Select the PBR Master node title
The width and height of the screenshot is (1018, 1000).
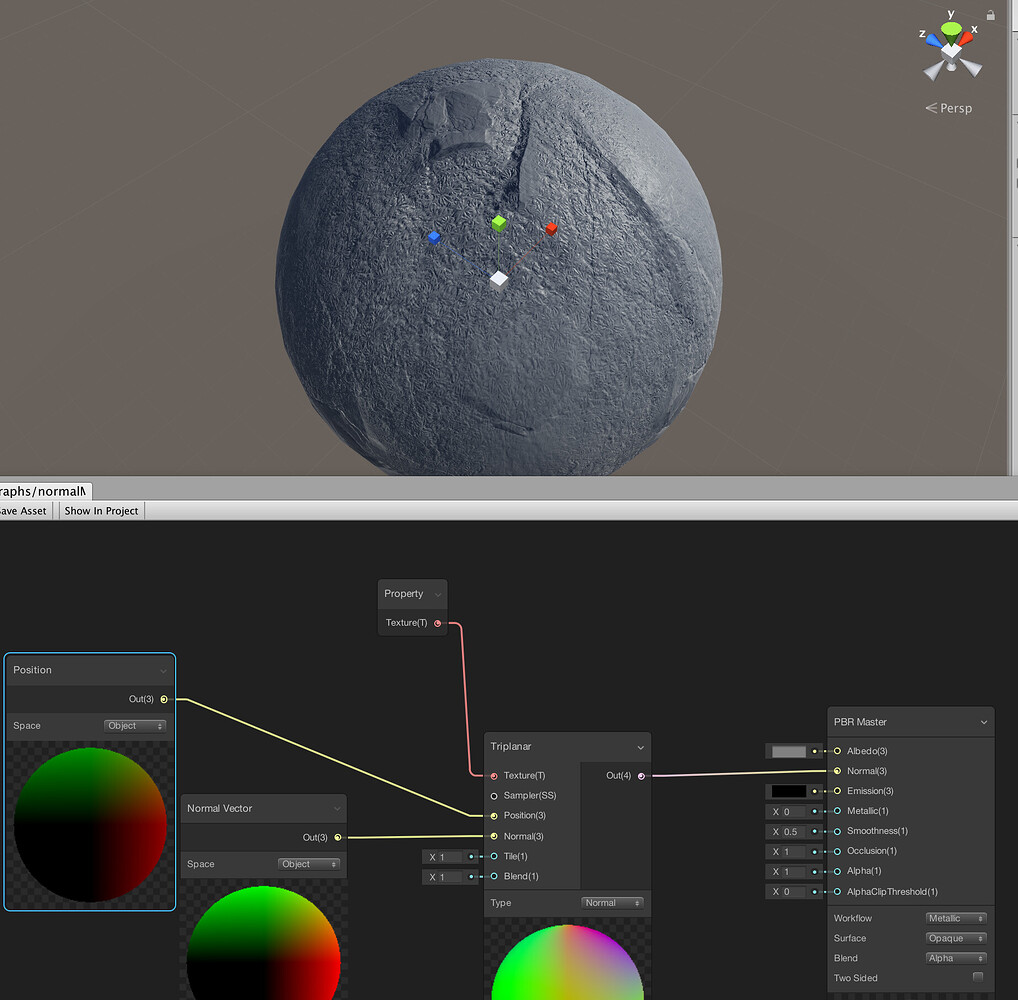coord(860,722)
